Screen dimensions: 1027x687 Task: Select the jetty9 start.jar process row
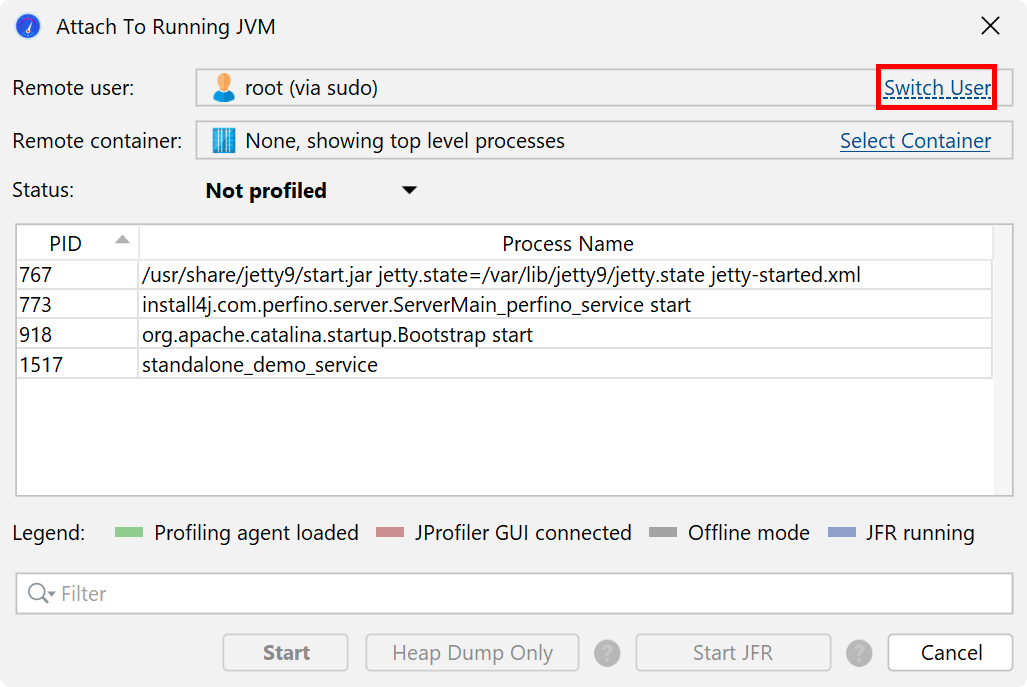pos(501,274)
